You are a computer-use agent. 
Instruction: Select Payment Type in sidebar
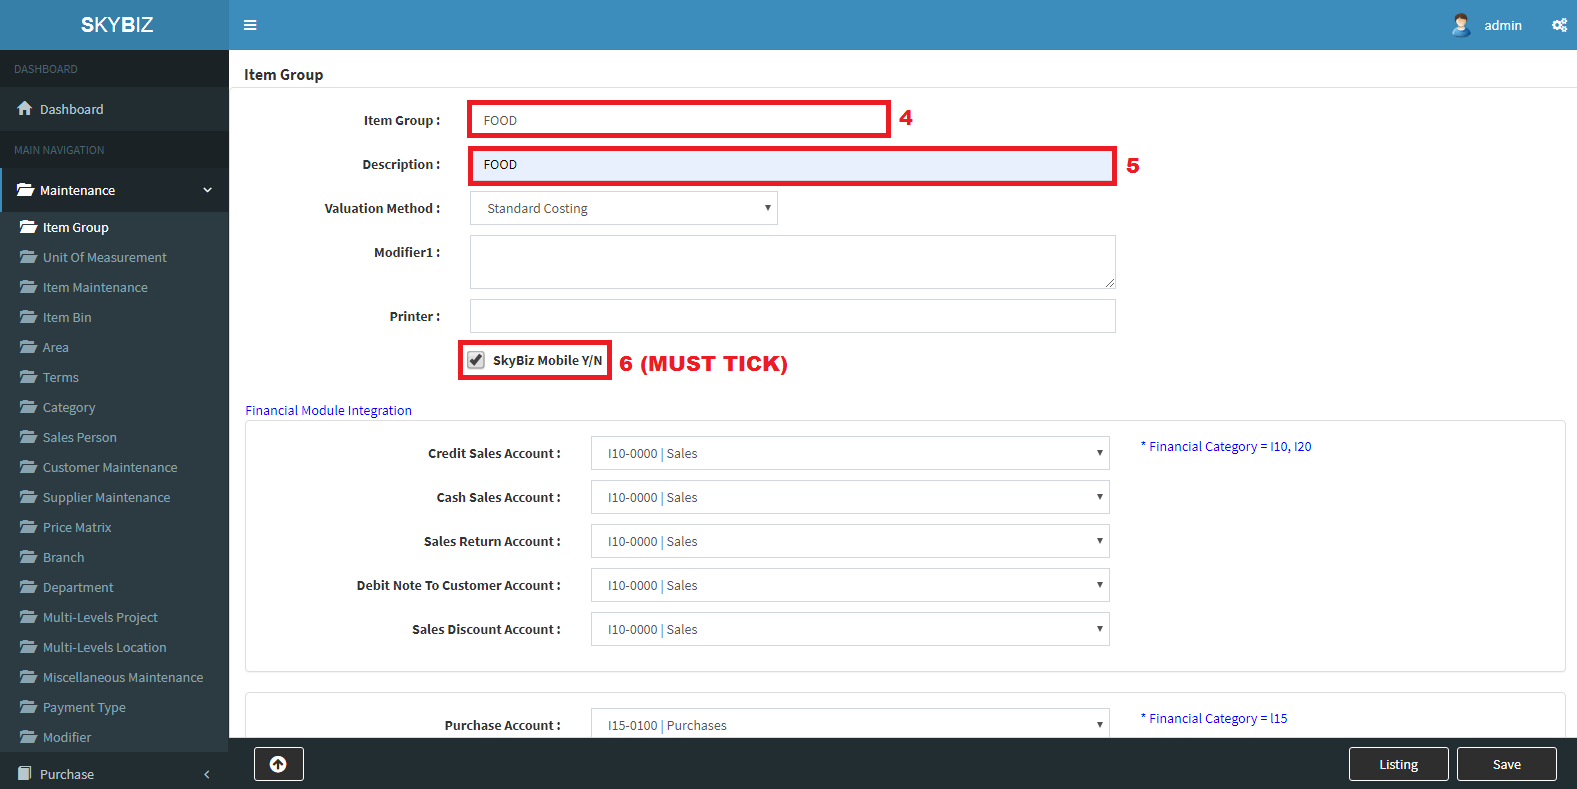click(x=84, y=707)
